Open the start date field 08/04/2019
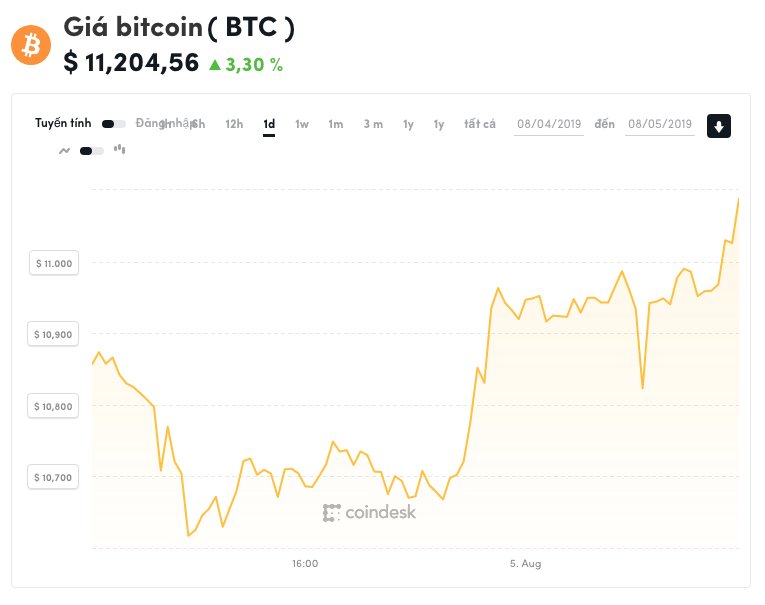Image resolution: width=765 pixels, height=605 pixels. [x=549, y=124]
